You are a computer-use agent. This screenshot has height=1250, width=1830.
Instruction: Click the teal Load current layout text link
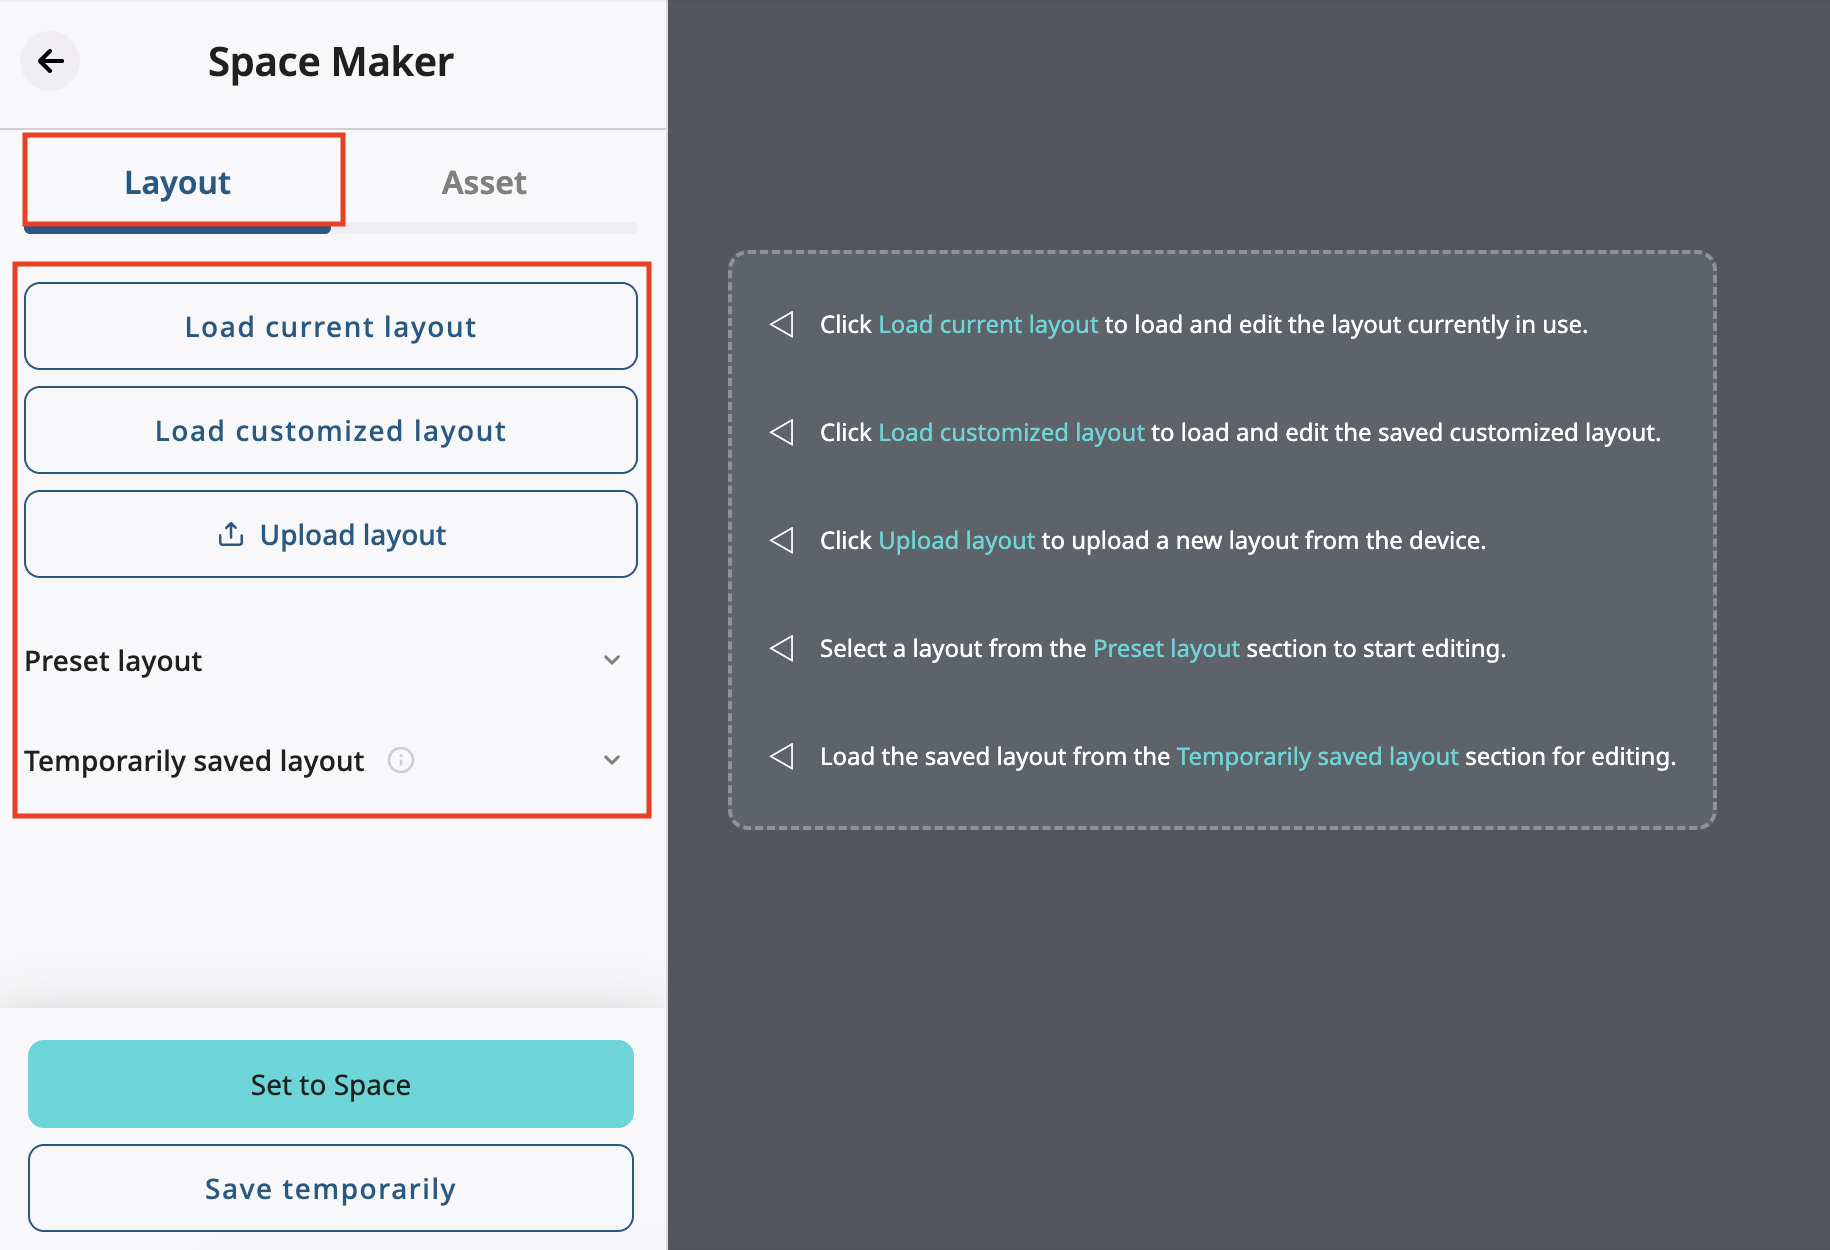[x=988, y=324]
